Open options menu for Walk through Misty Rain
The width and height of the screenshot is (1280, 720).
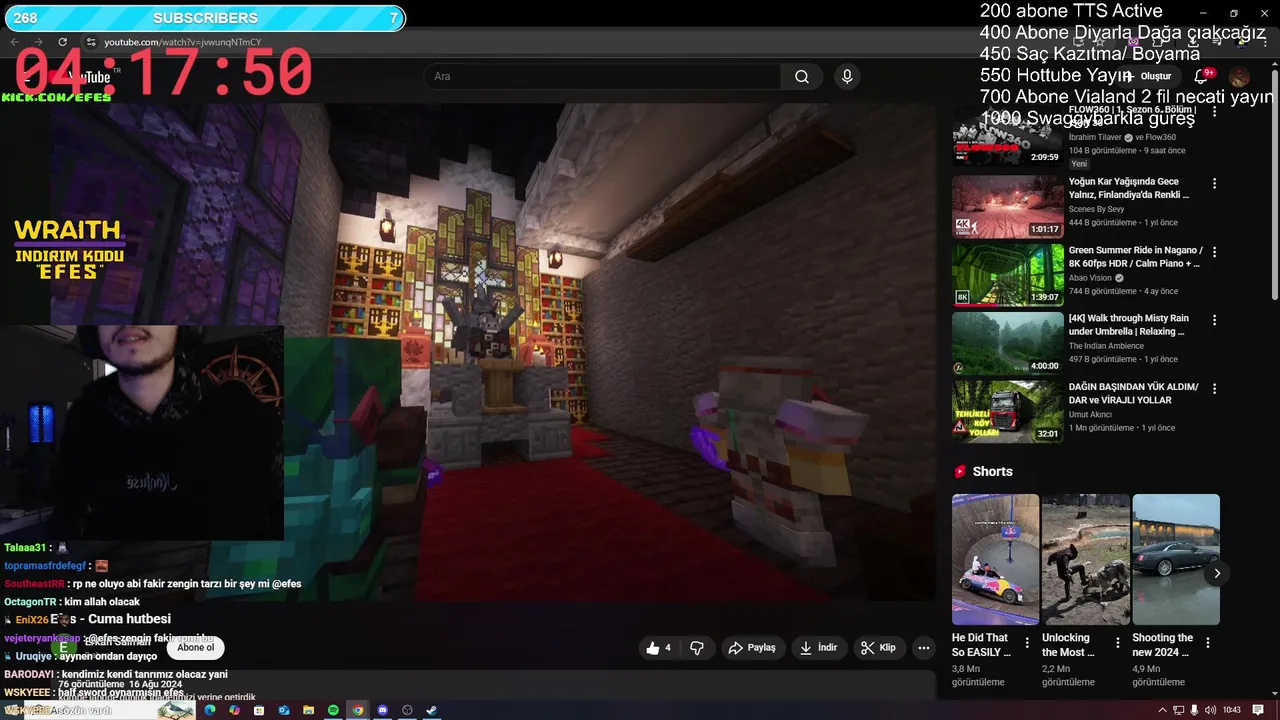click(x=1214, y=320)
